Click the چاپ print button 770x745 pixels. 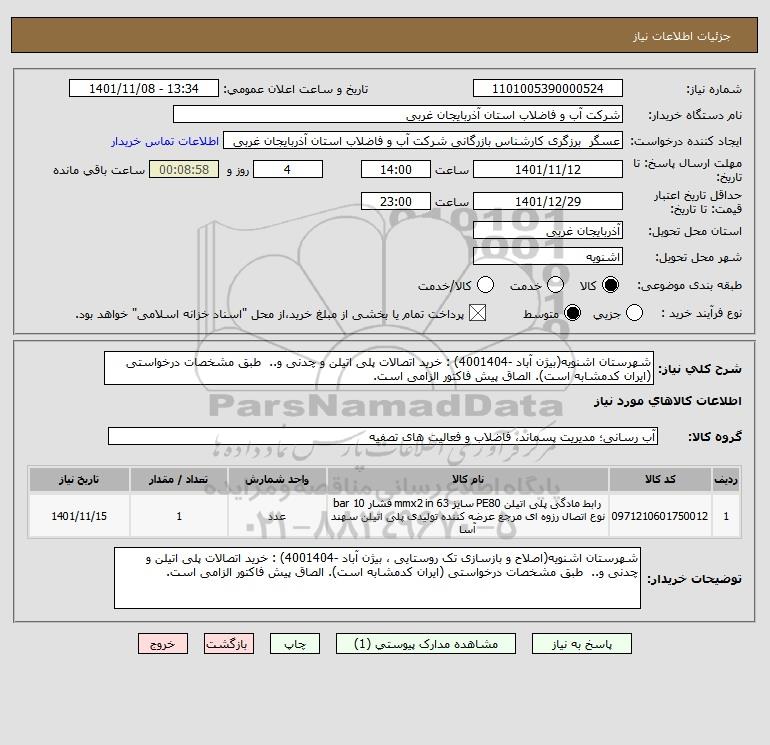(295, 644)
